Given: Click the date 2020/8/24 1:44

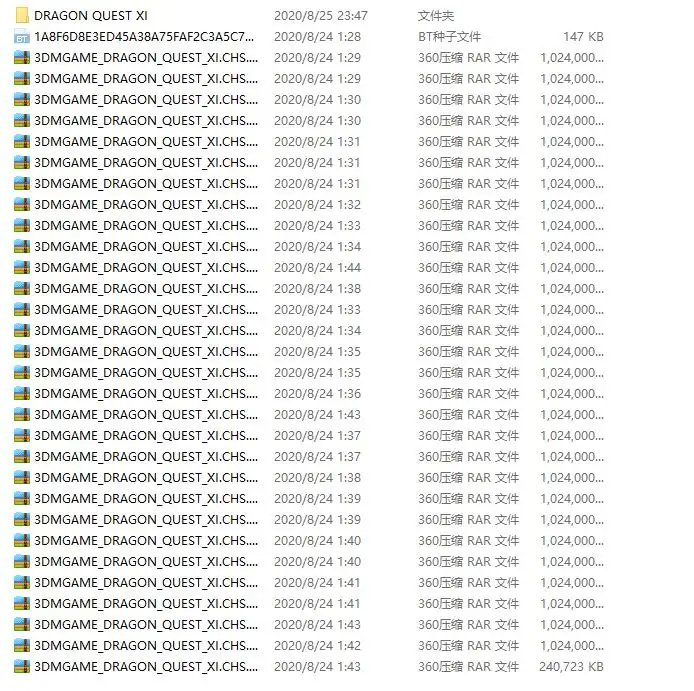Looking at the screenshot, I should click(x=317, y=267).
